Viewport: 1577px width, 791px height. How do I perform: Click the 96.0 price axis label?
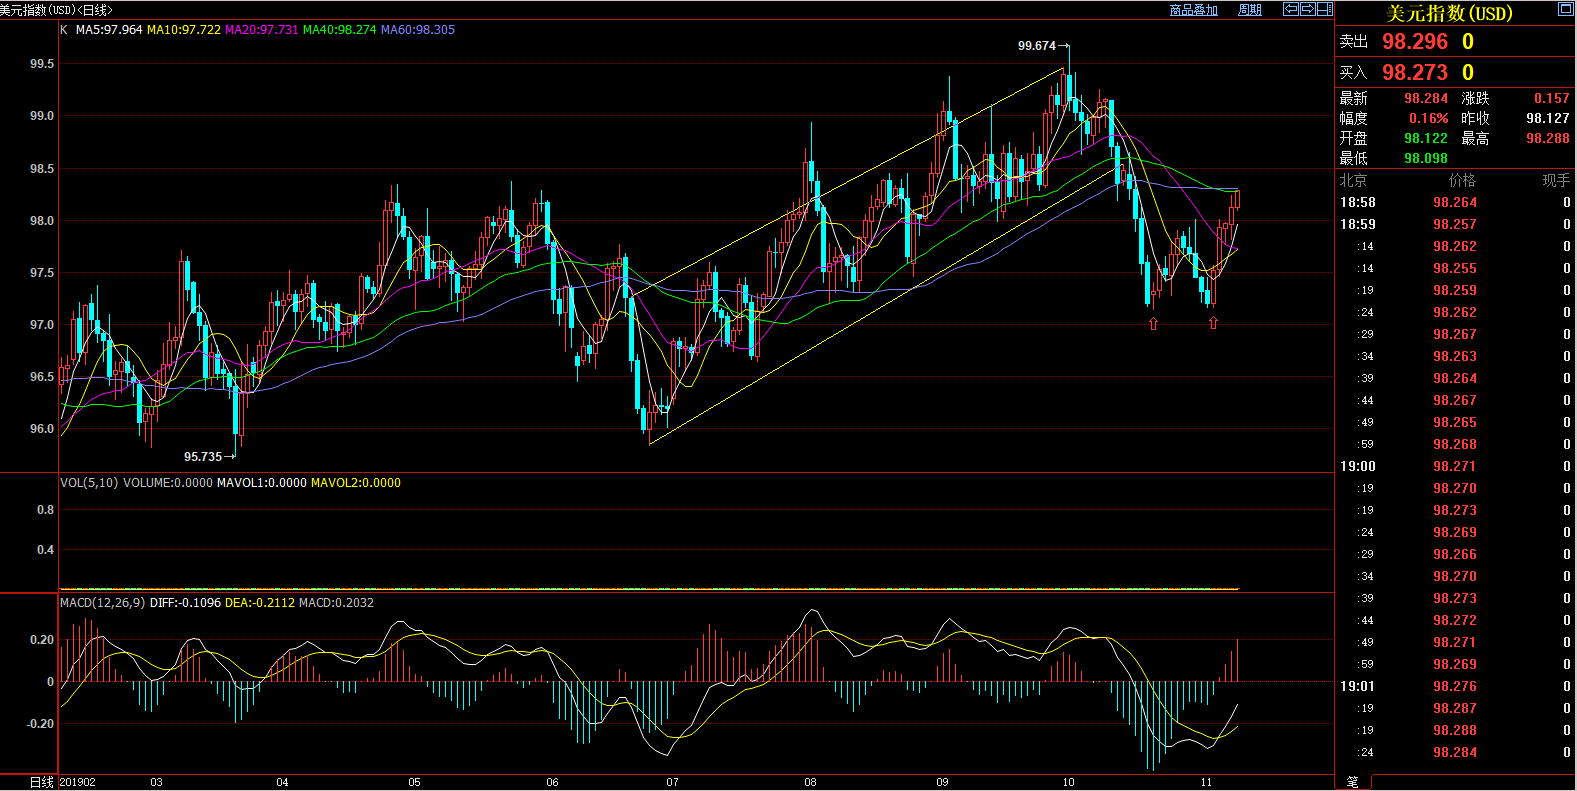[x=42, y=429]
